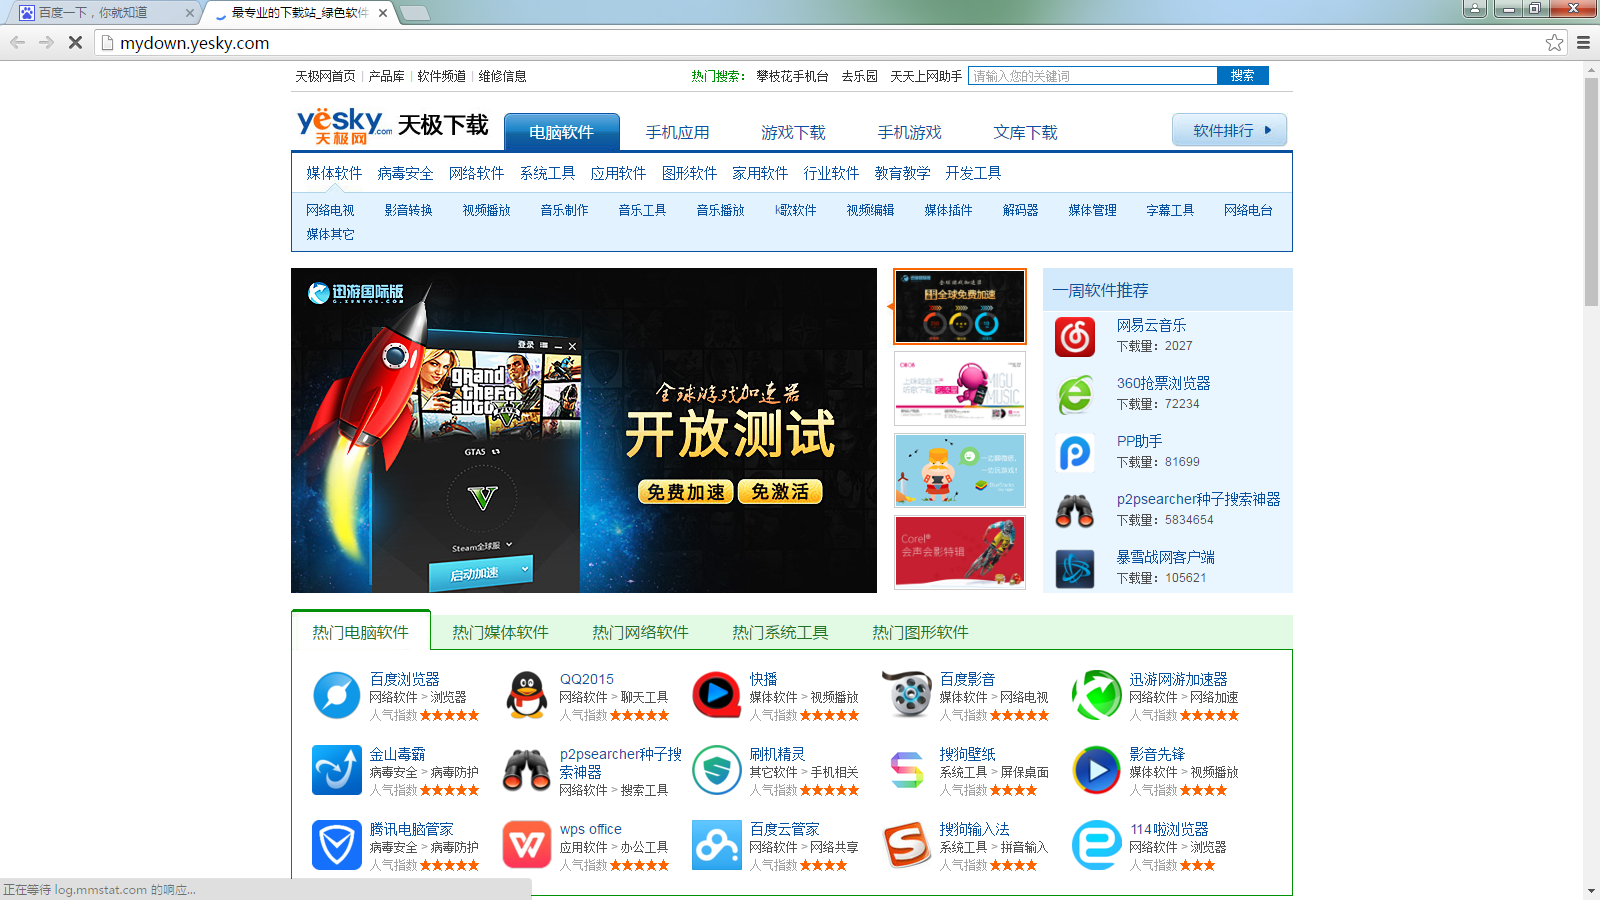The height and width of the screenshot is (900, 1600).
Task: Open the 网络电视 subcategory link
Action: [330, 210]
